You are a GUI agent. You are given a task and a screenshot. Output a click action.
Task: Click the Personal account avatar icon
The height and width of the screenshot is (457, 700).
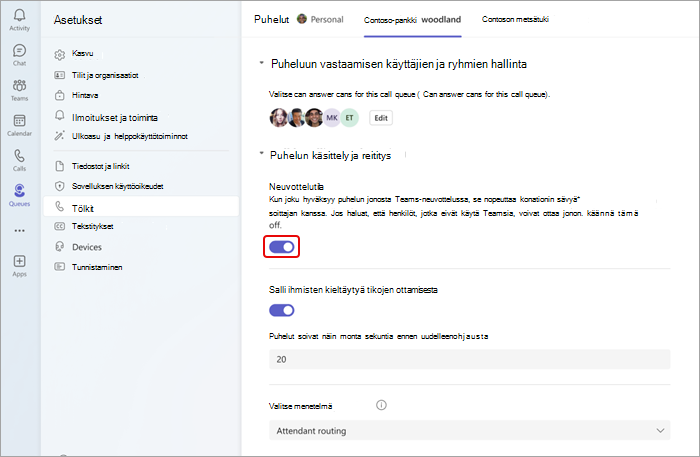click(302, 19)
